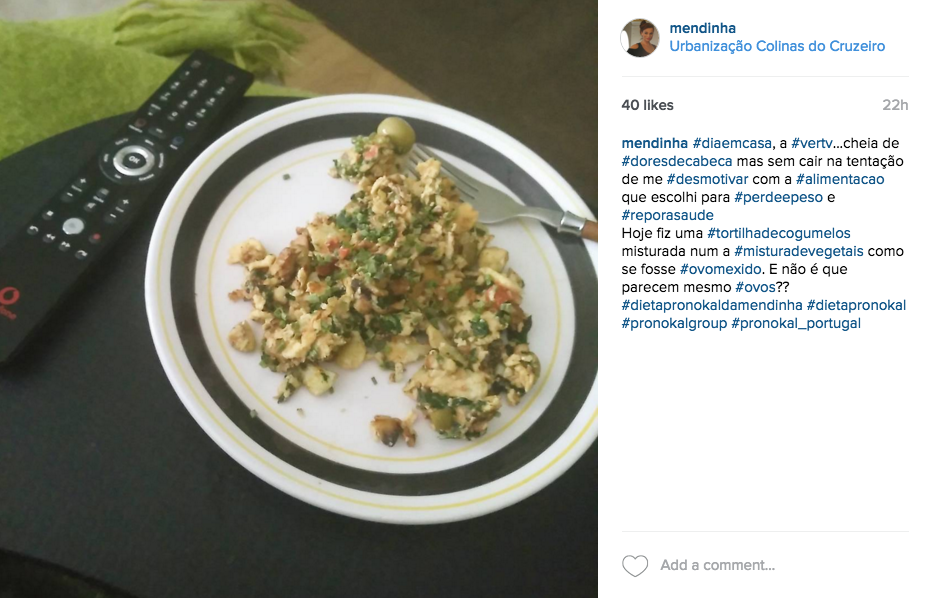Image resolution: width=933 pixels, height=598 pixels.
Task: Visit the #reporasaude hashtag page
Action: [667, 215]
